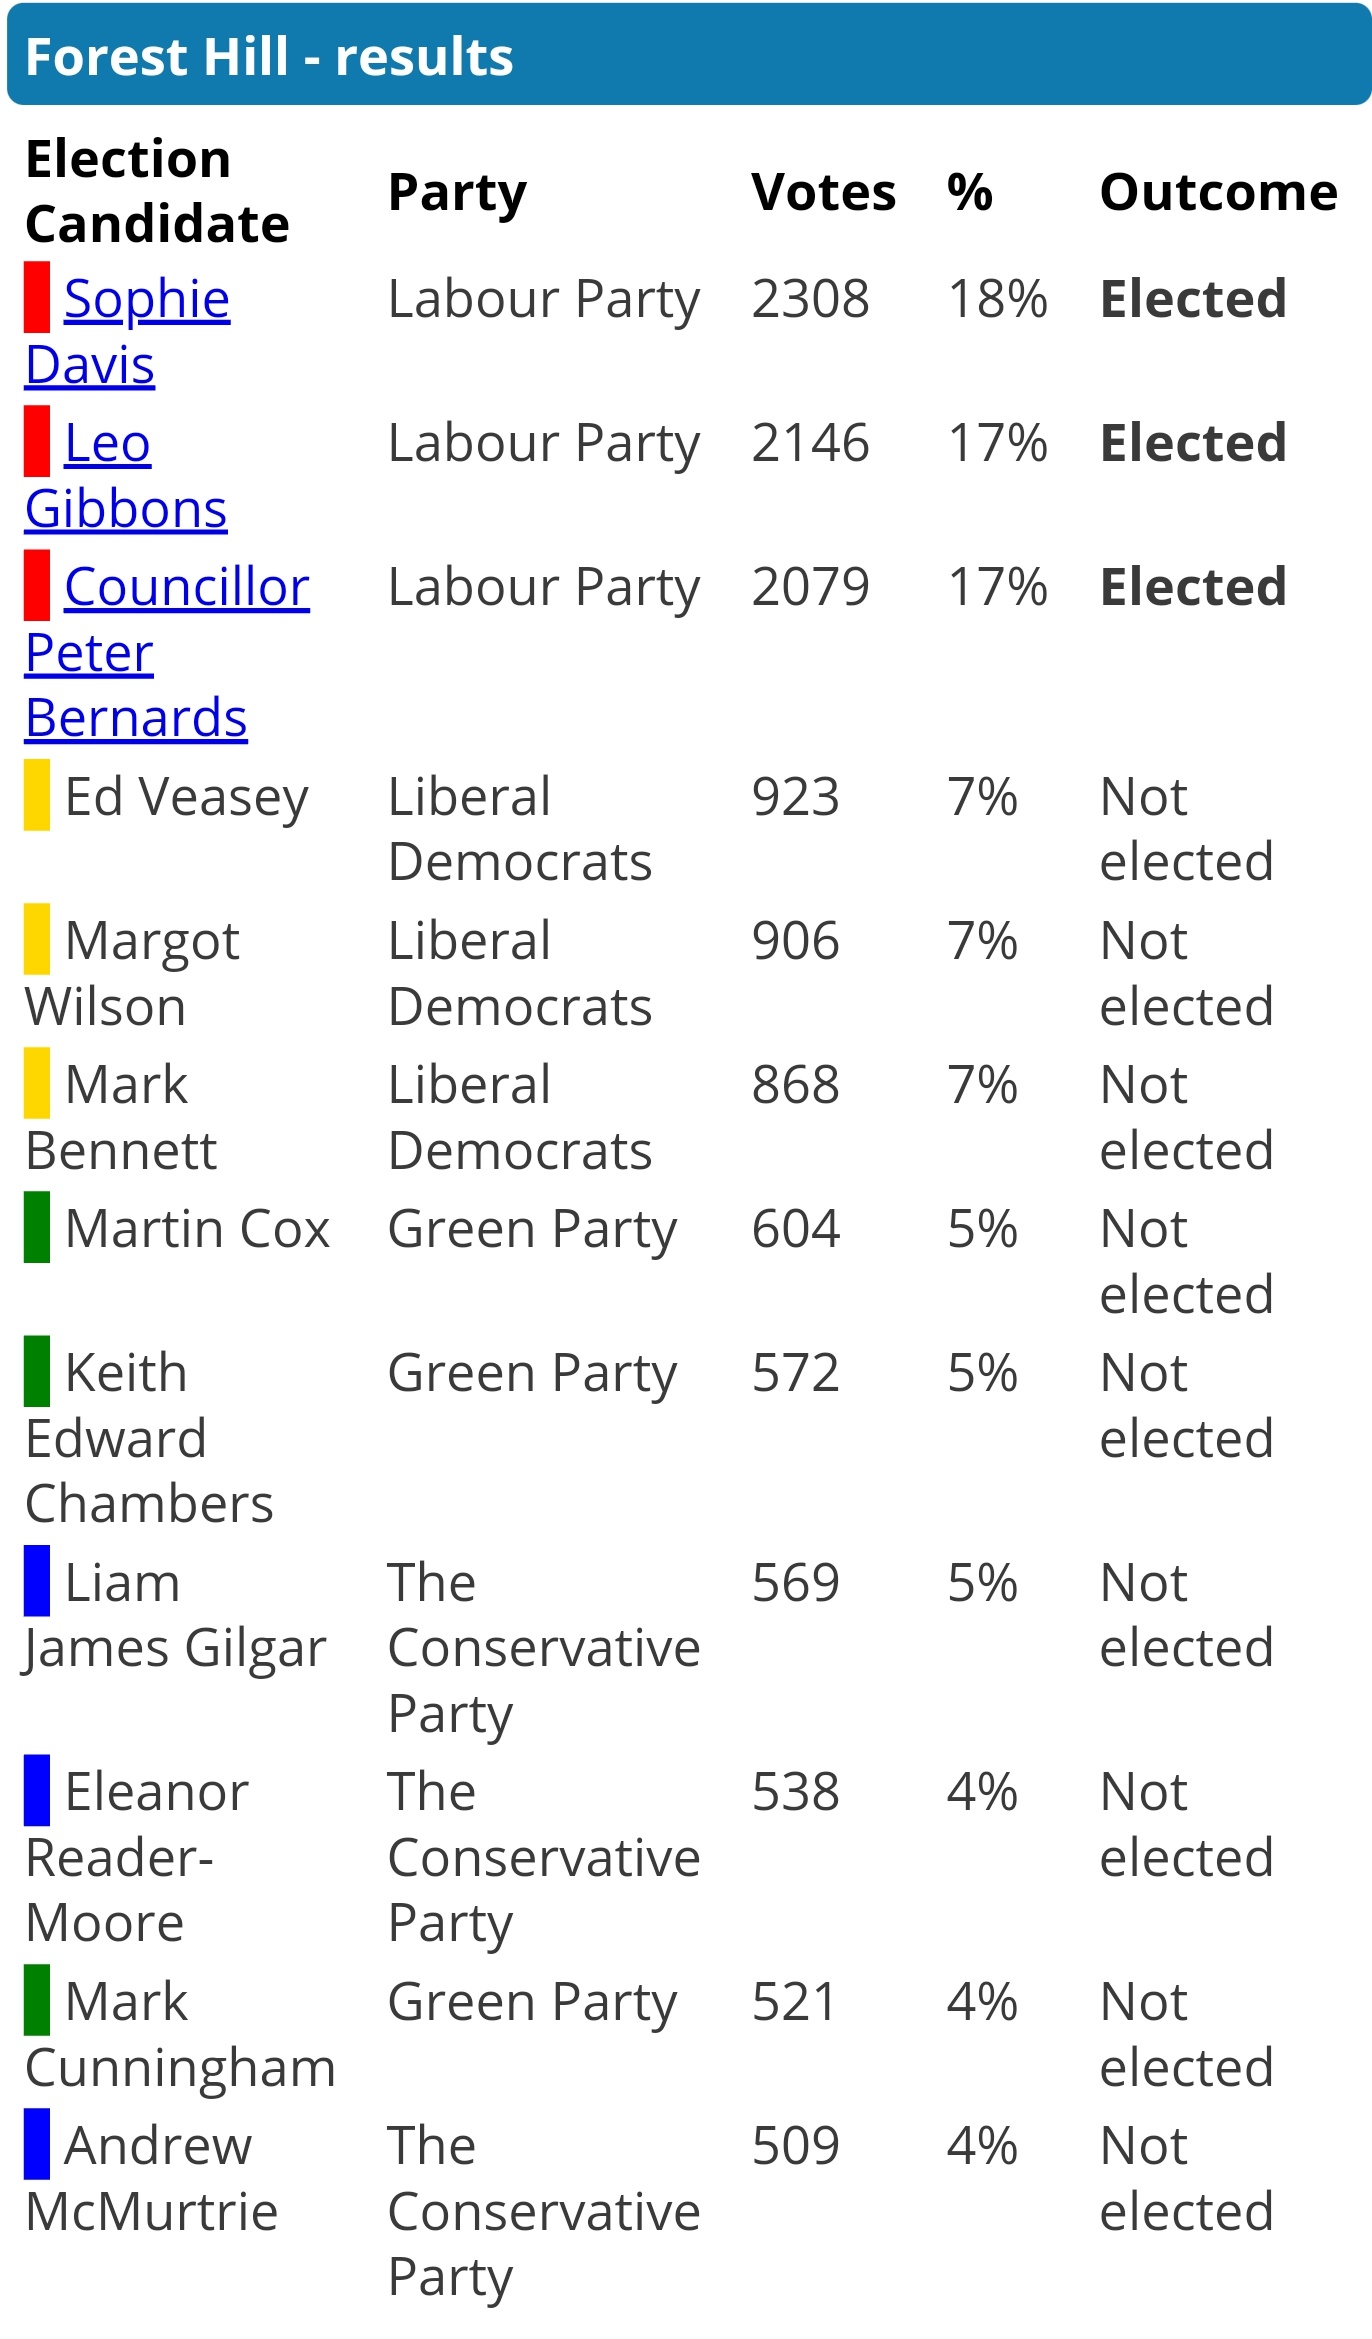Open the Sophie Davis candidate link
1372x2339 pixels.
click(x=146, y=300)
